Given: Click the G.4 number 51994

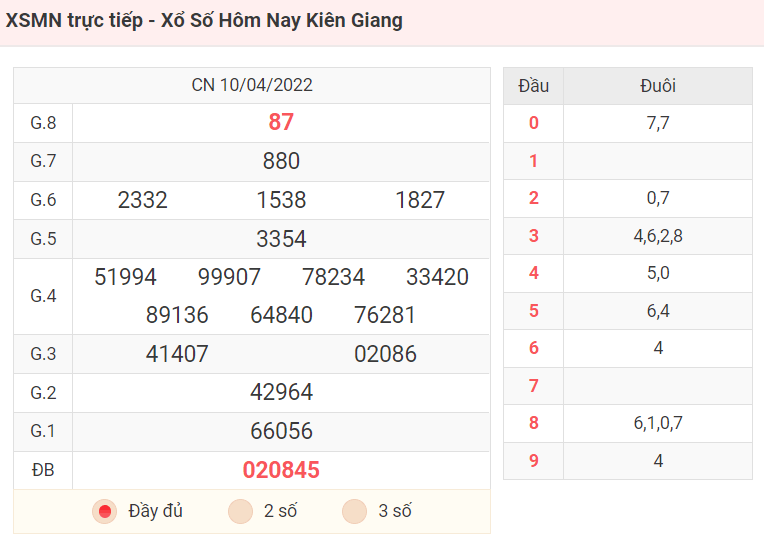Looking at the screenshot, I should (x=125, y=277).
